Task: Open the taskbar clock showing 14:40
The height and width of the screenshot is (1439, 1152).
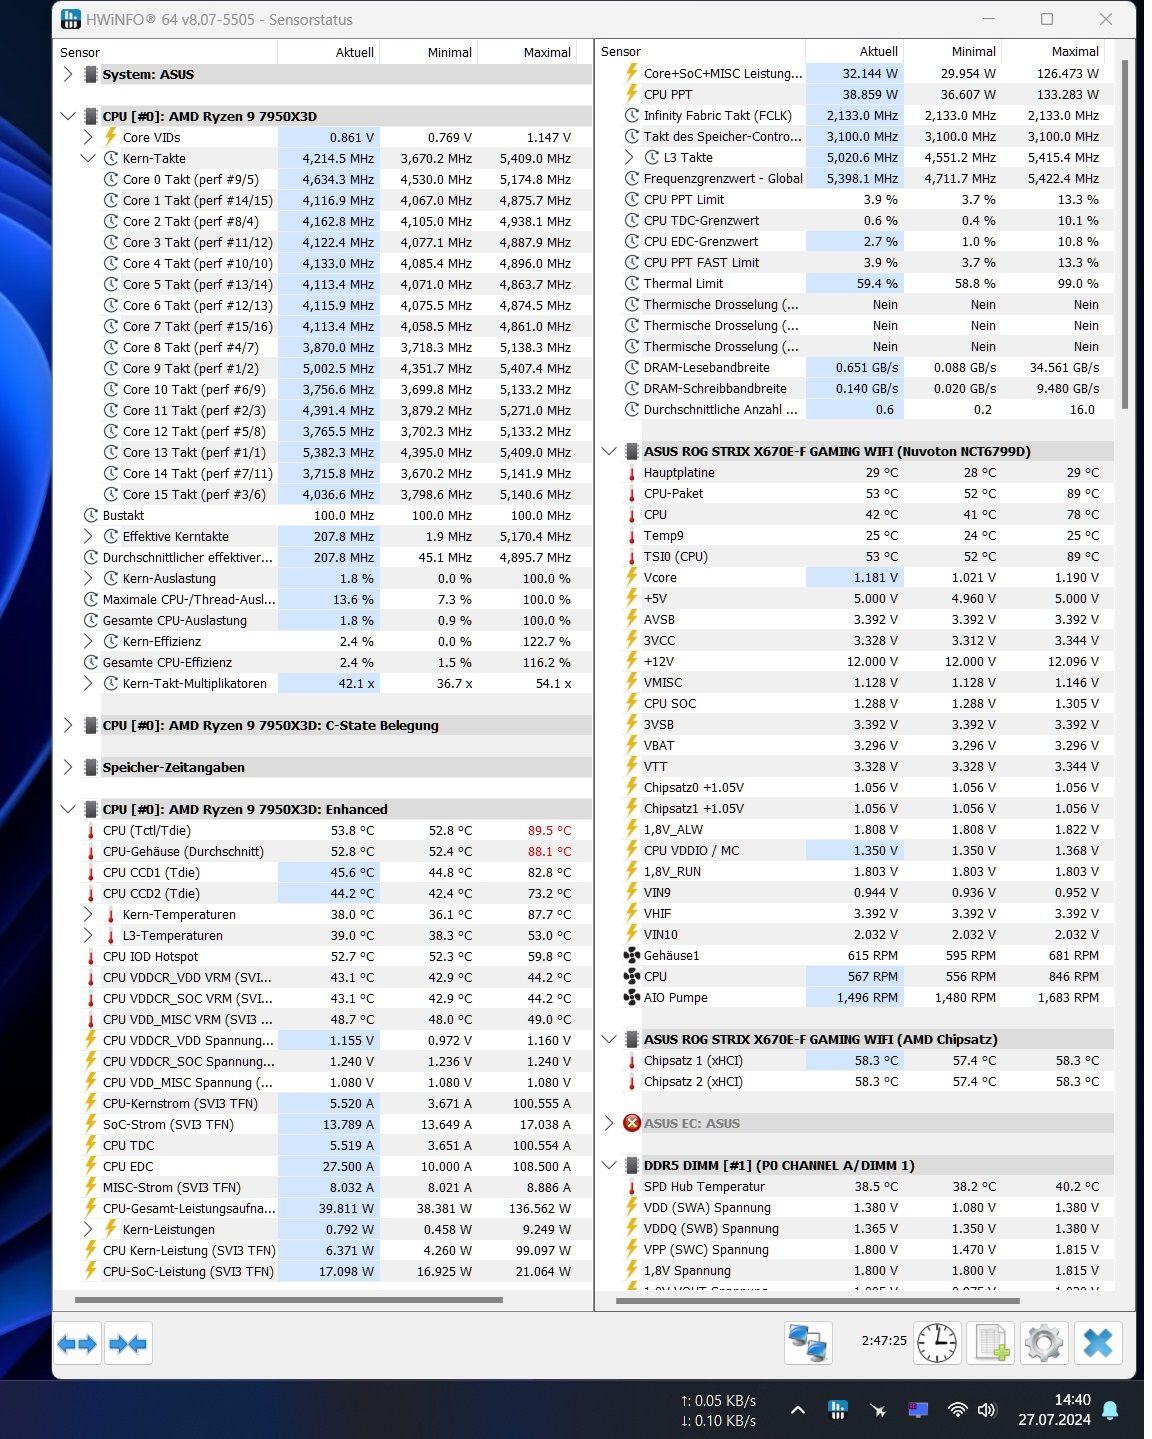Action: coord(1054,1409)
